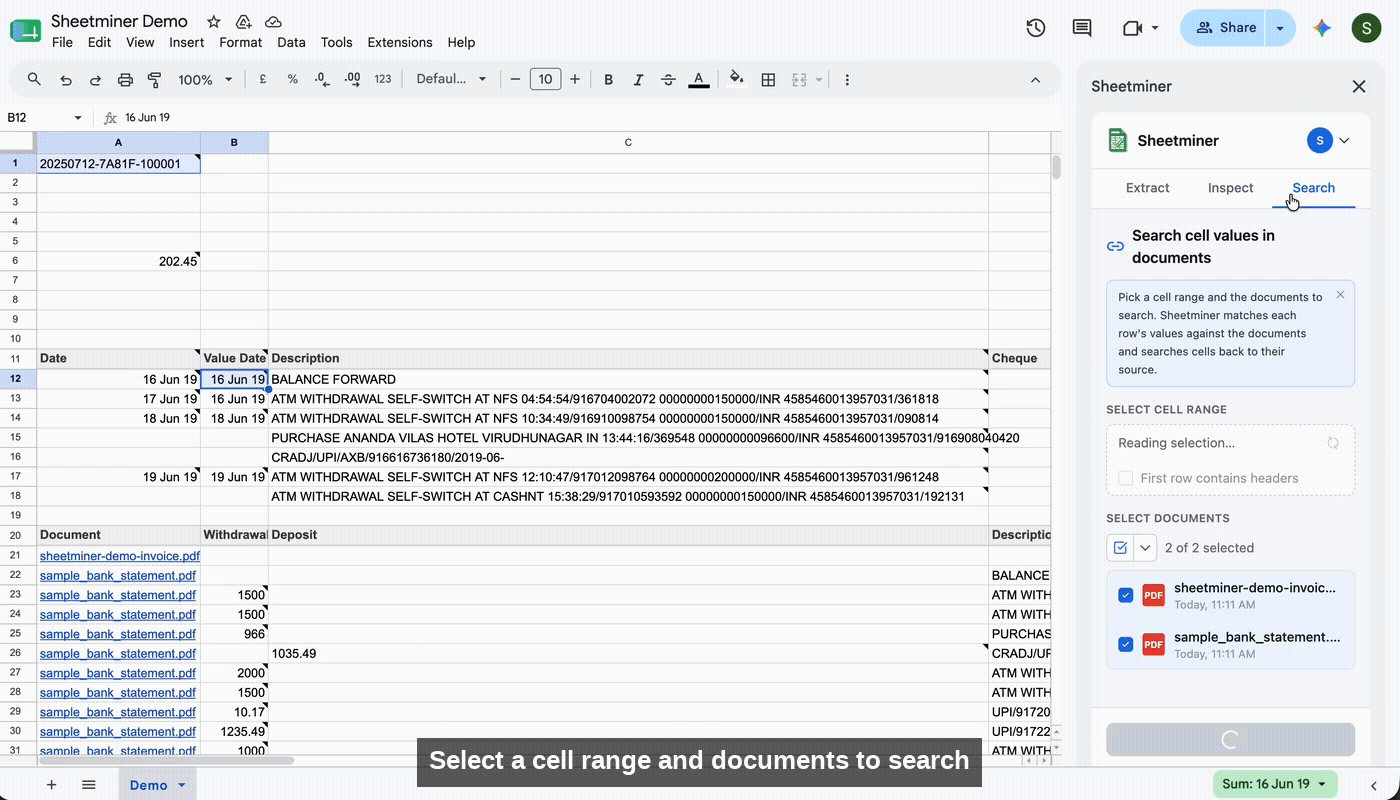This screenshot has width=1400, height=800.
Task: Open the Sheetminer account dropdown chevron
Action: click(x=1344, y=141)
